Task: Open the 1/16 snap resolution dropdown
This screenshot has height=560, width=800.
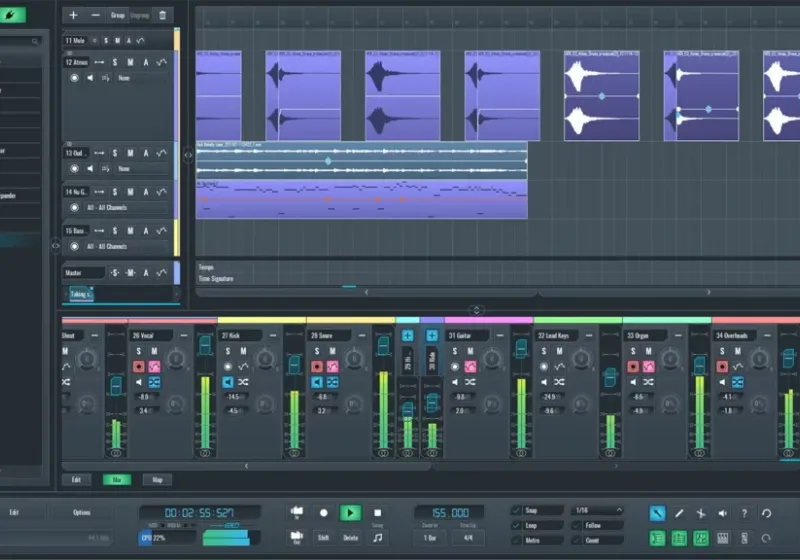Action: tap(597, 511)
